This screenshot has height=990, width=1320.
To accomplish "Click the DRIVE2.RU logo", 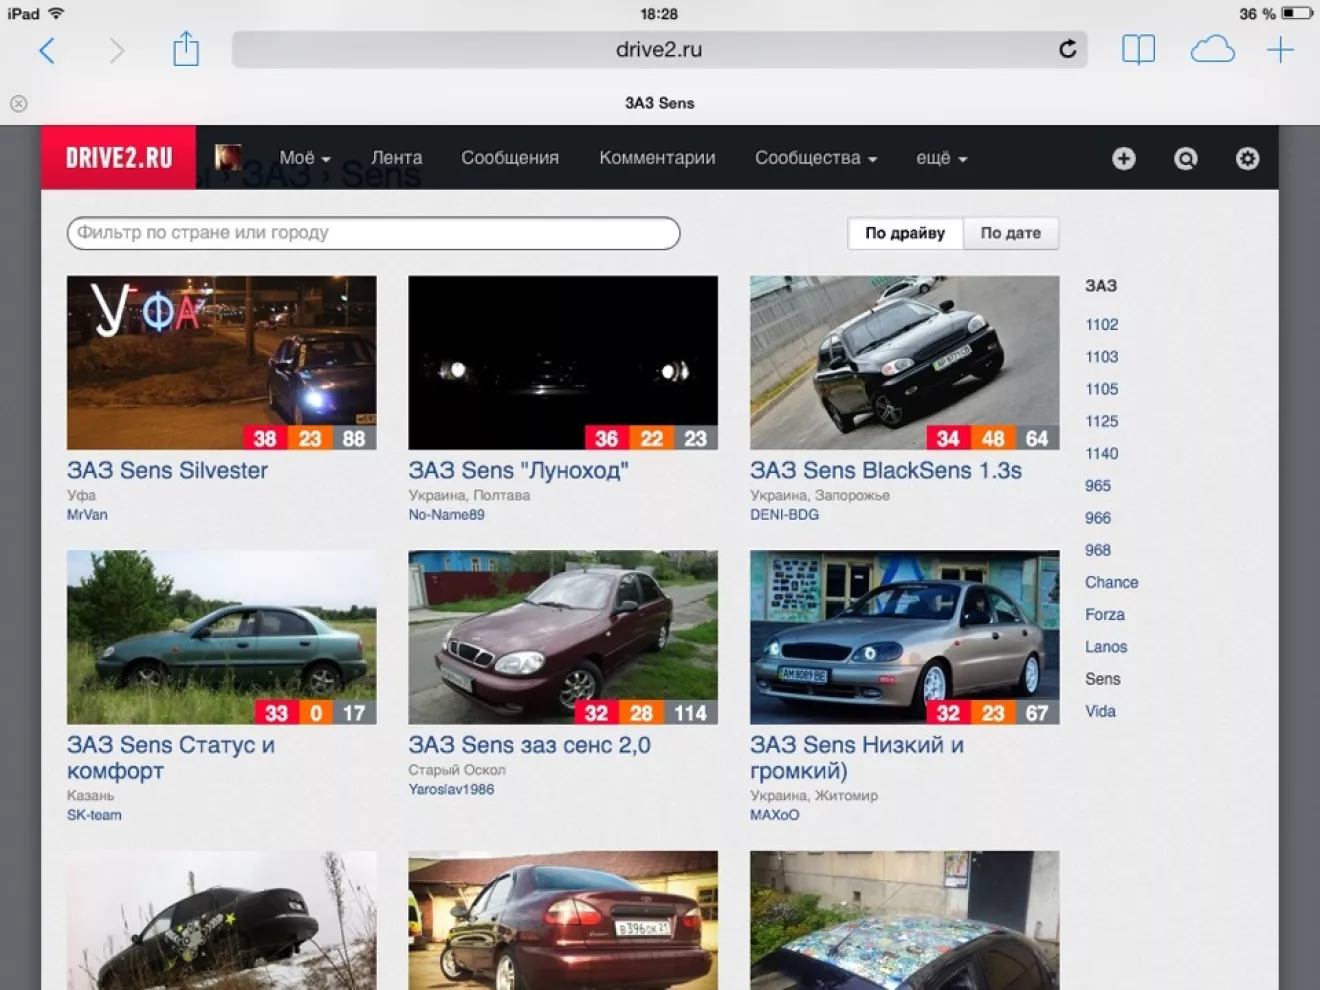I will click(118, 157).
